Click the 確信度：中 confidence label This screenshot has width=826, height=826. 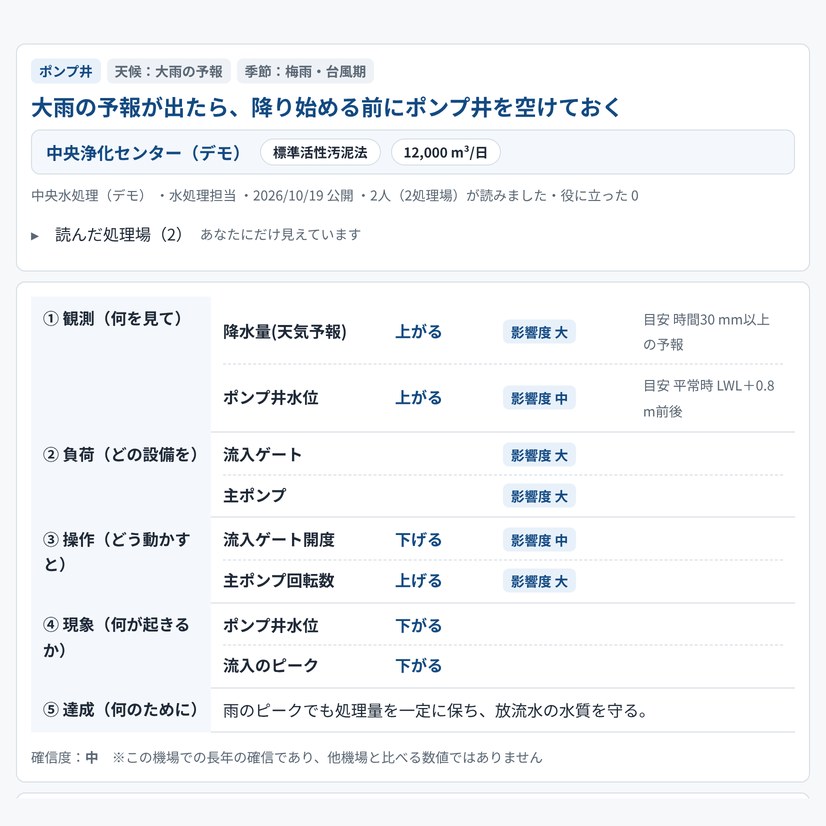(65, 758)
